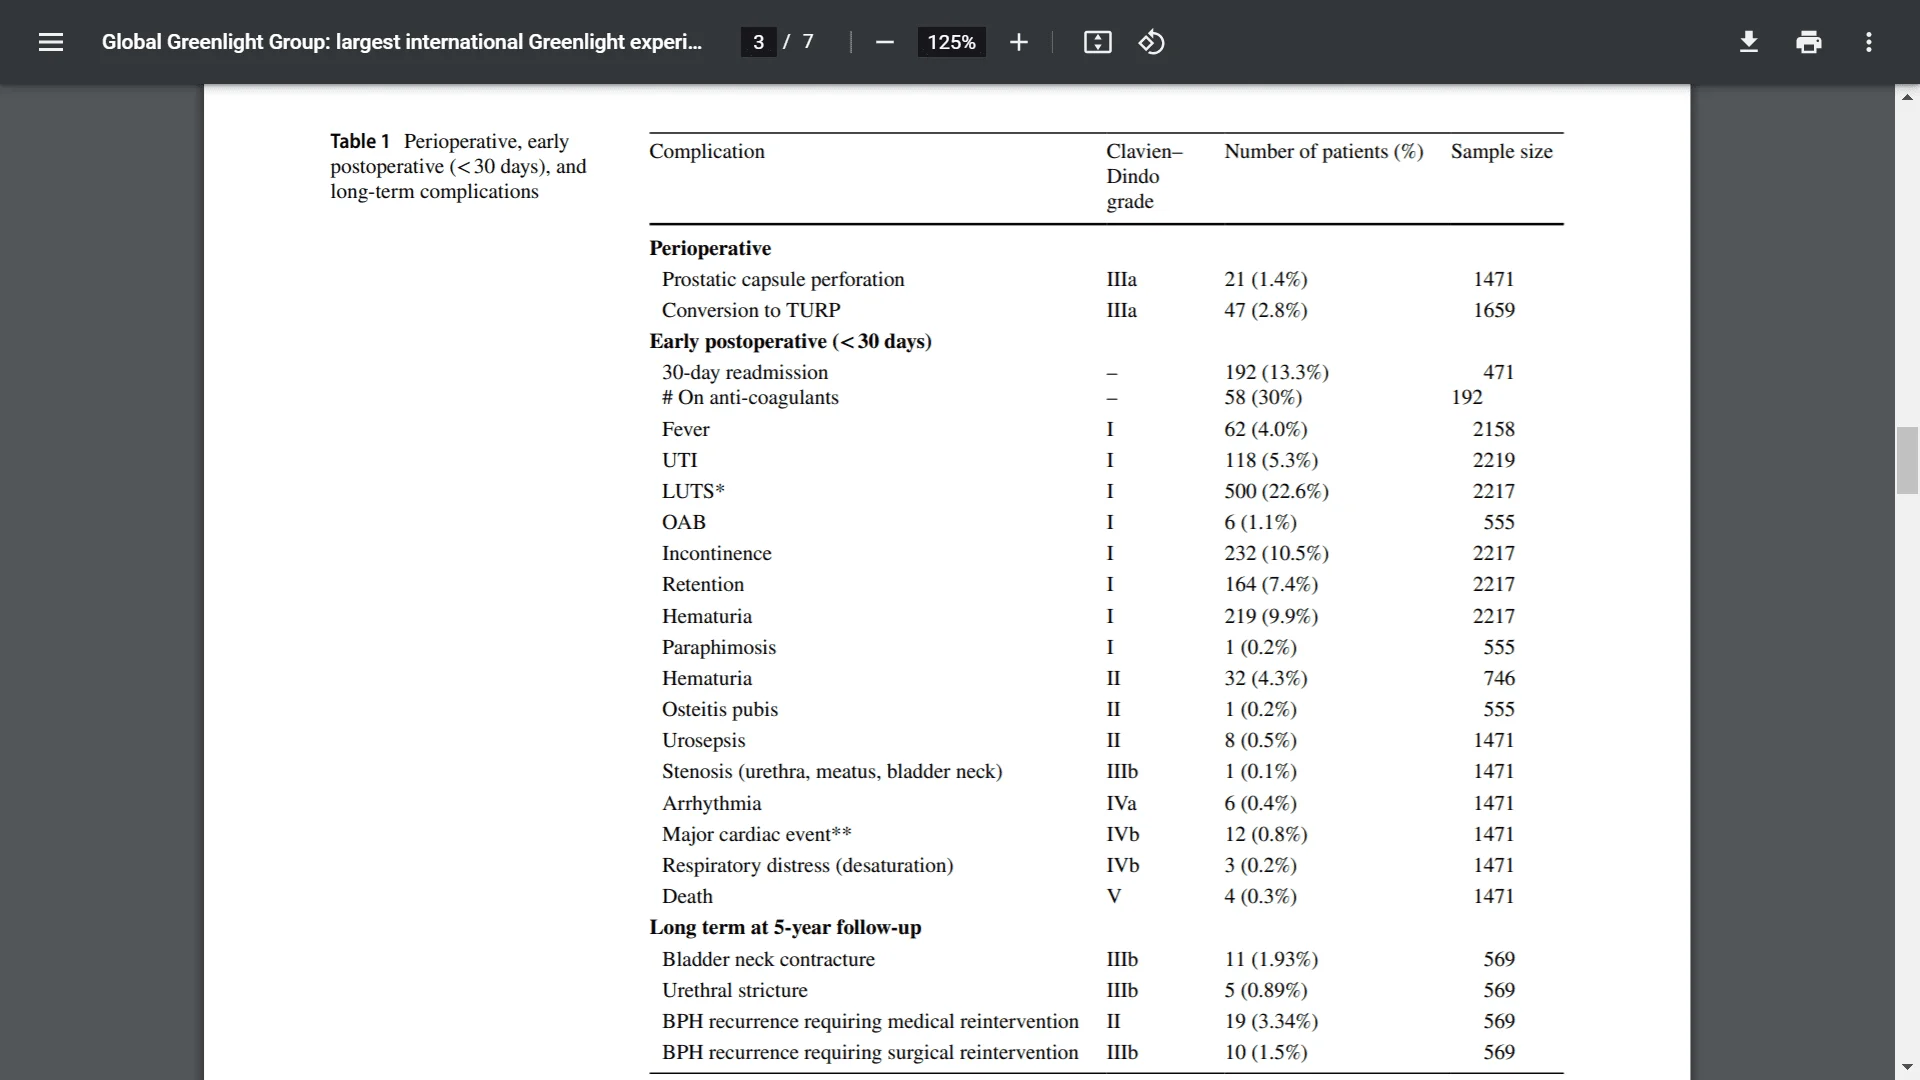Screen dimensions: 1920x1080
Task: Click the vertical scrollbar thumb
Action: [x=1907, y=460]
